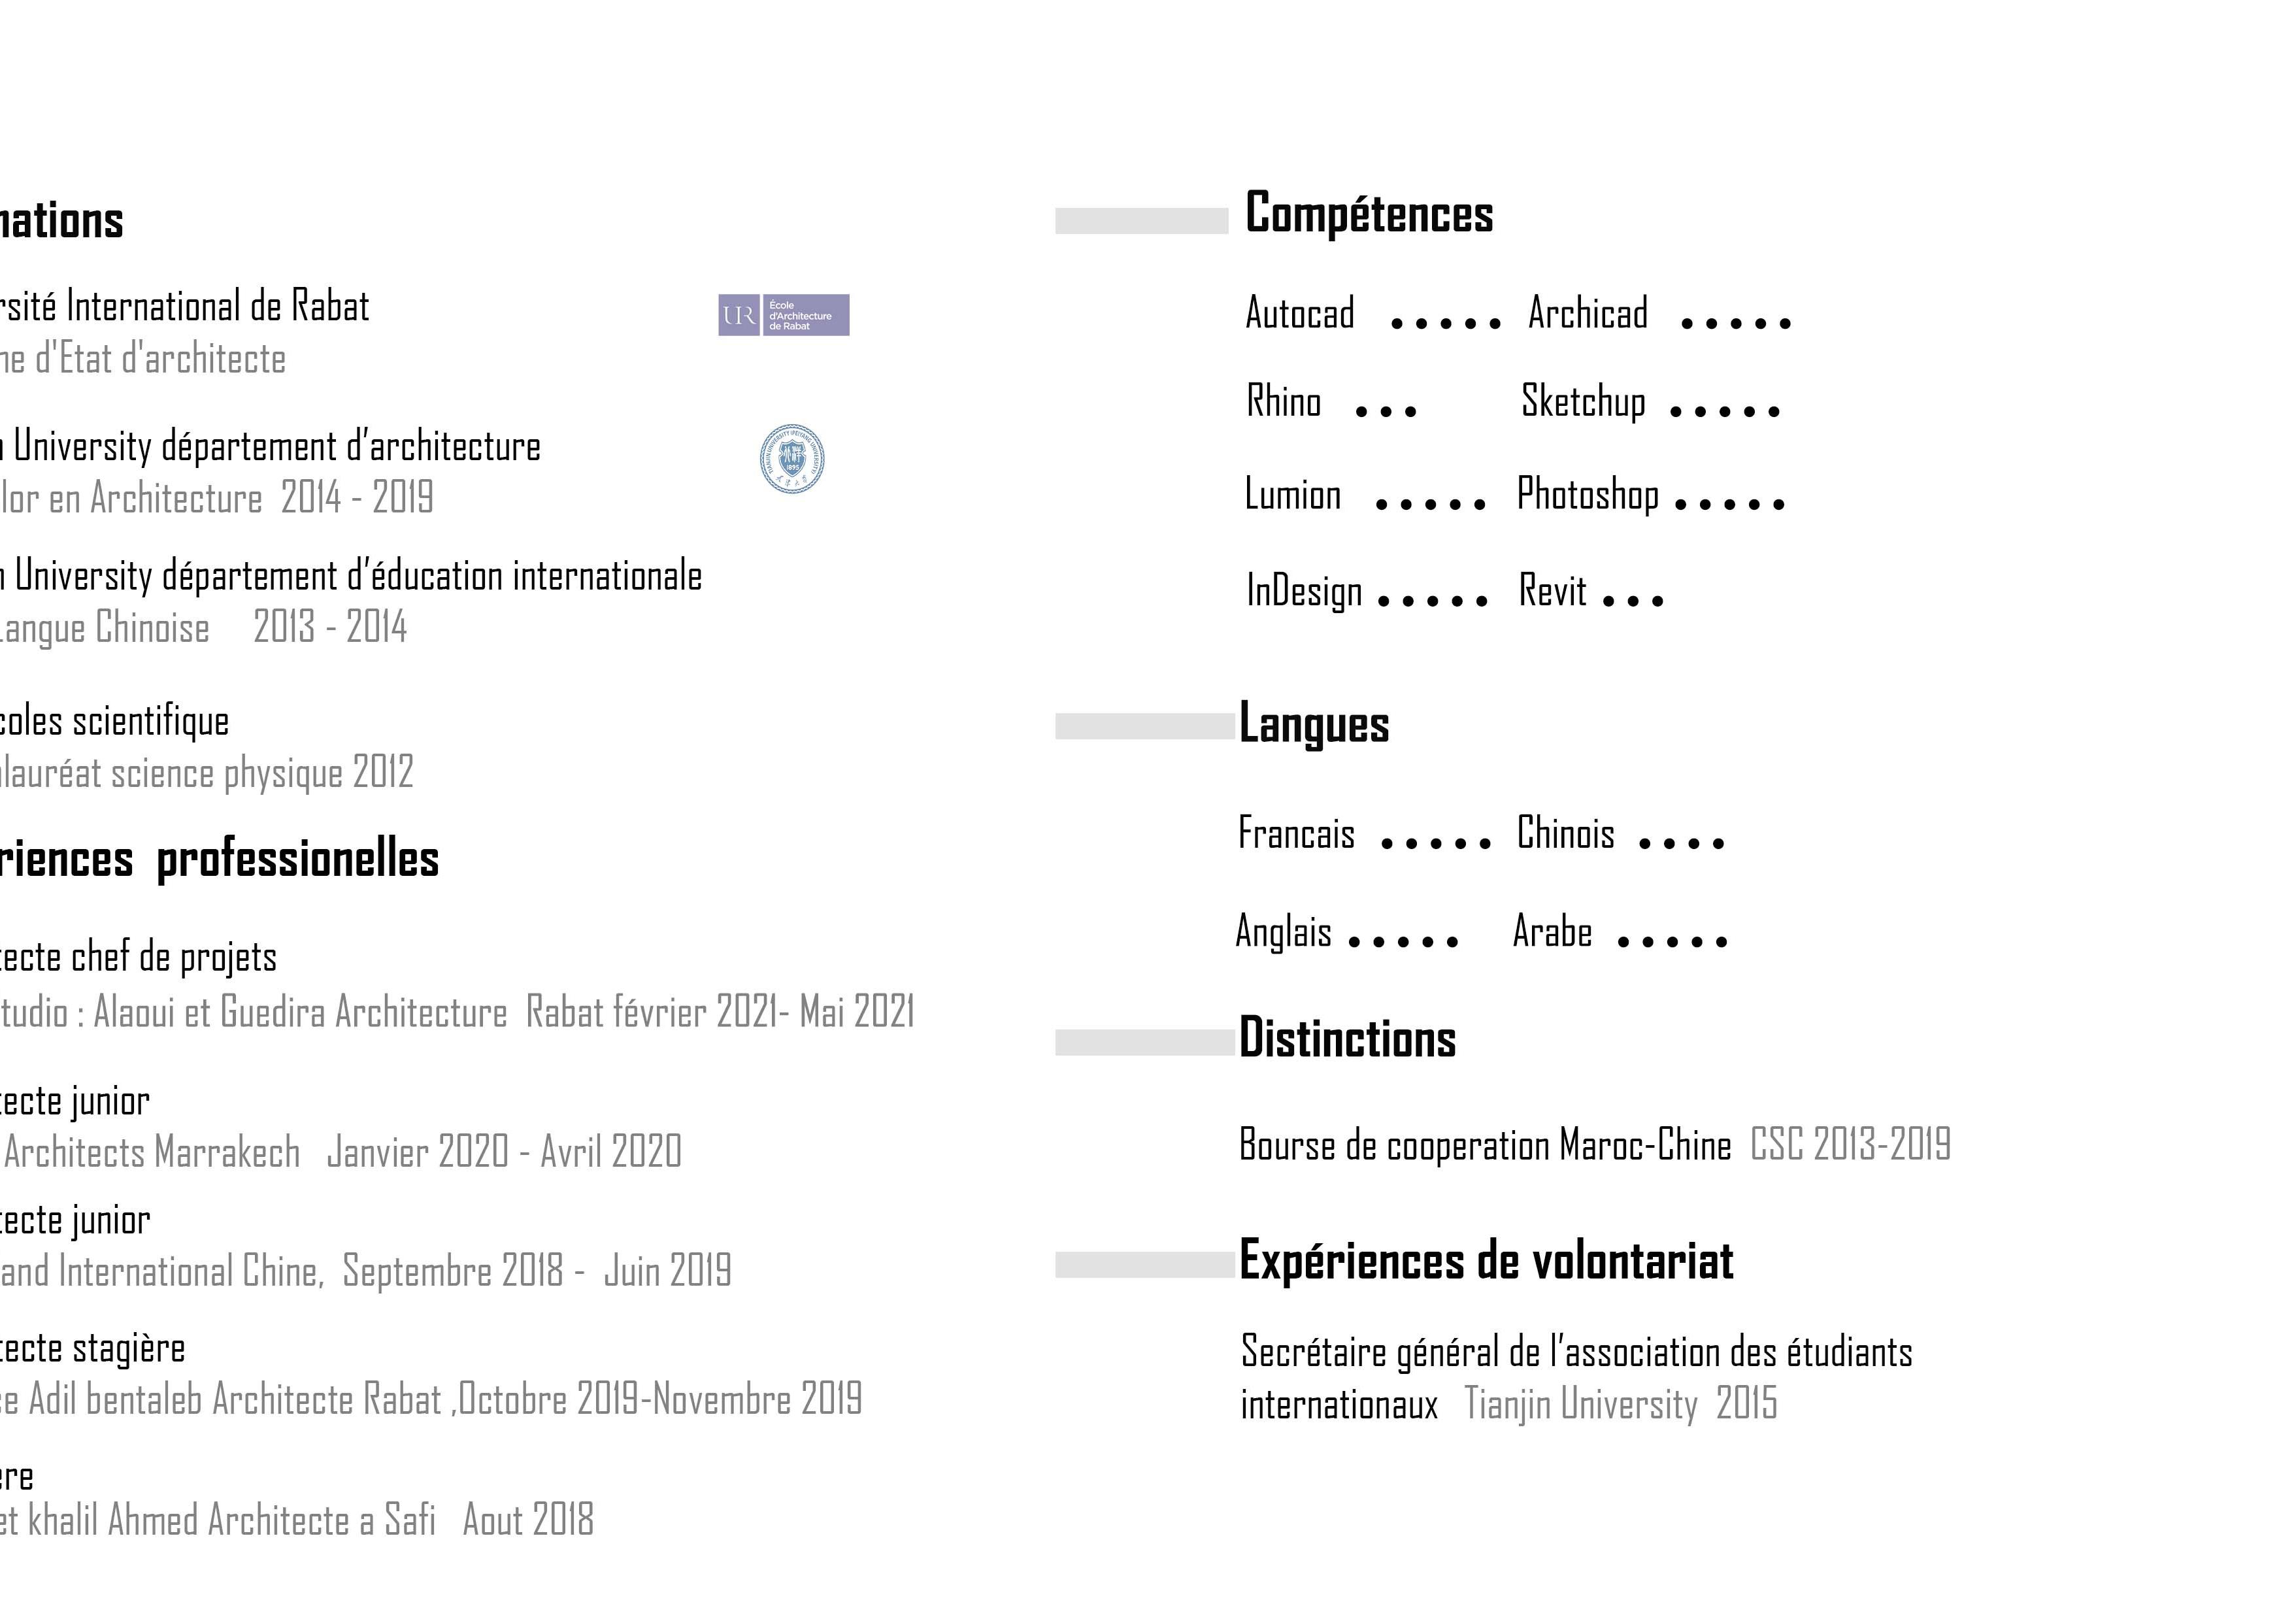Viewport: 2296px width, 1621px height.
Task: Click the Chinois language label
Action: click(1565, 834)
